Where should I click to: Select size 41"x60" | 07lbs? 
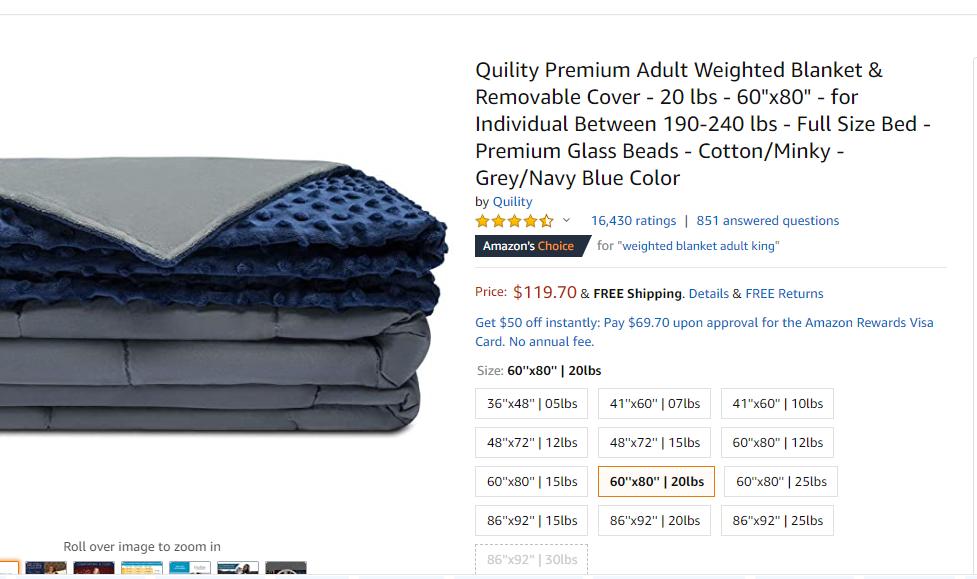pyautogui.click(x=654, y=404)
